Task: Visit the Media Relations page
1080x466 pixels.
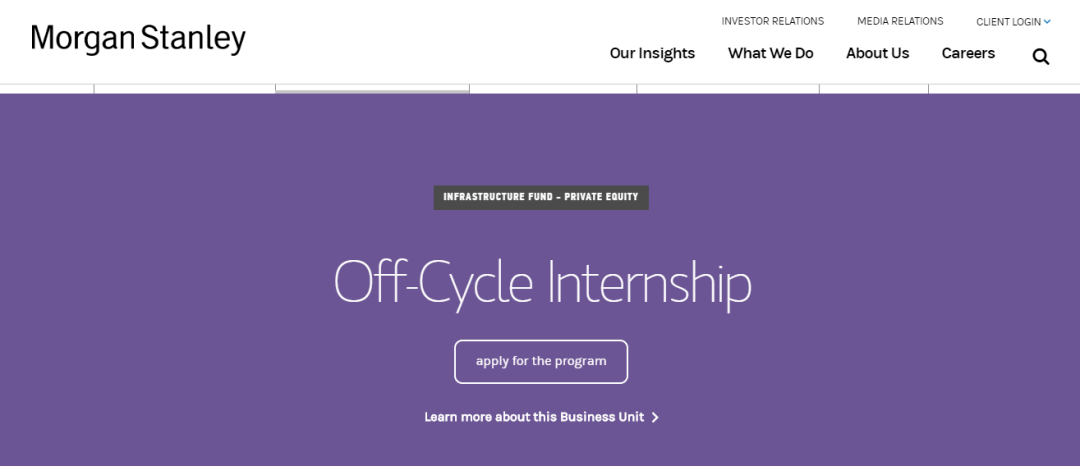Action: [900, 21]
